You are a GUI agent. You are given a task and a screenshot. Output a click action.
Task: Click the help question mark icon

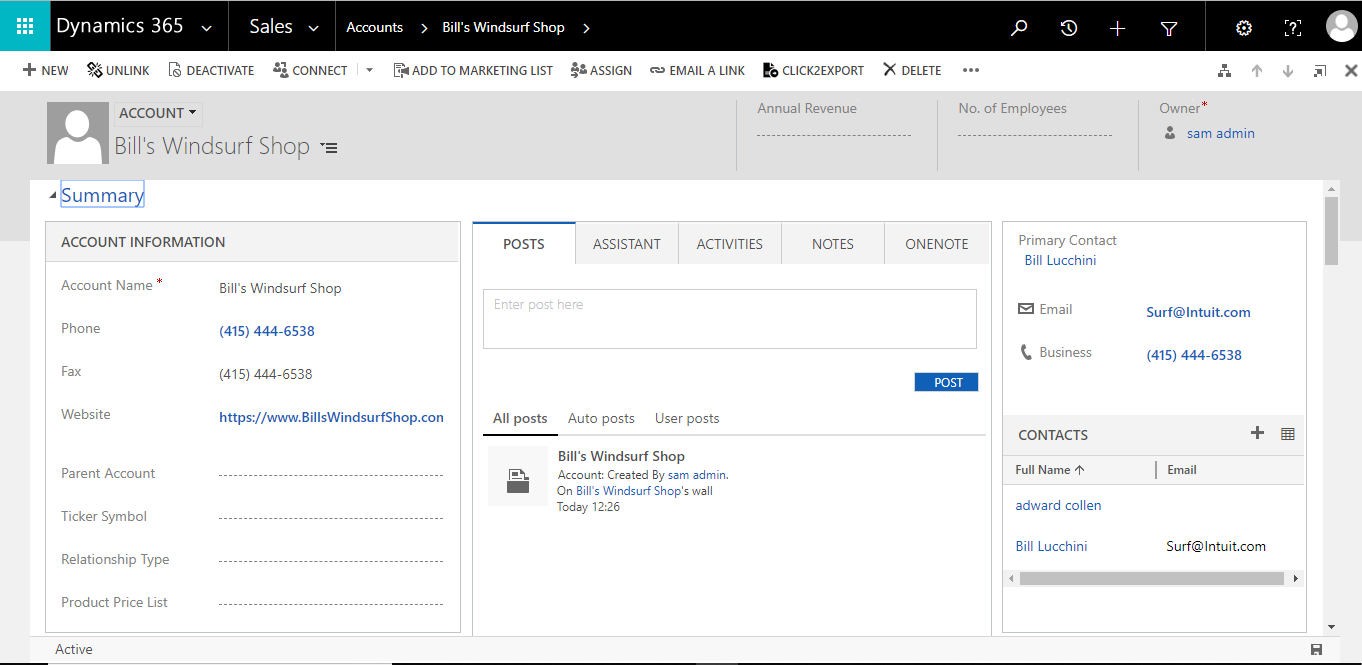pyautogui.click(x=1293, y=28)
